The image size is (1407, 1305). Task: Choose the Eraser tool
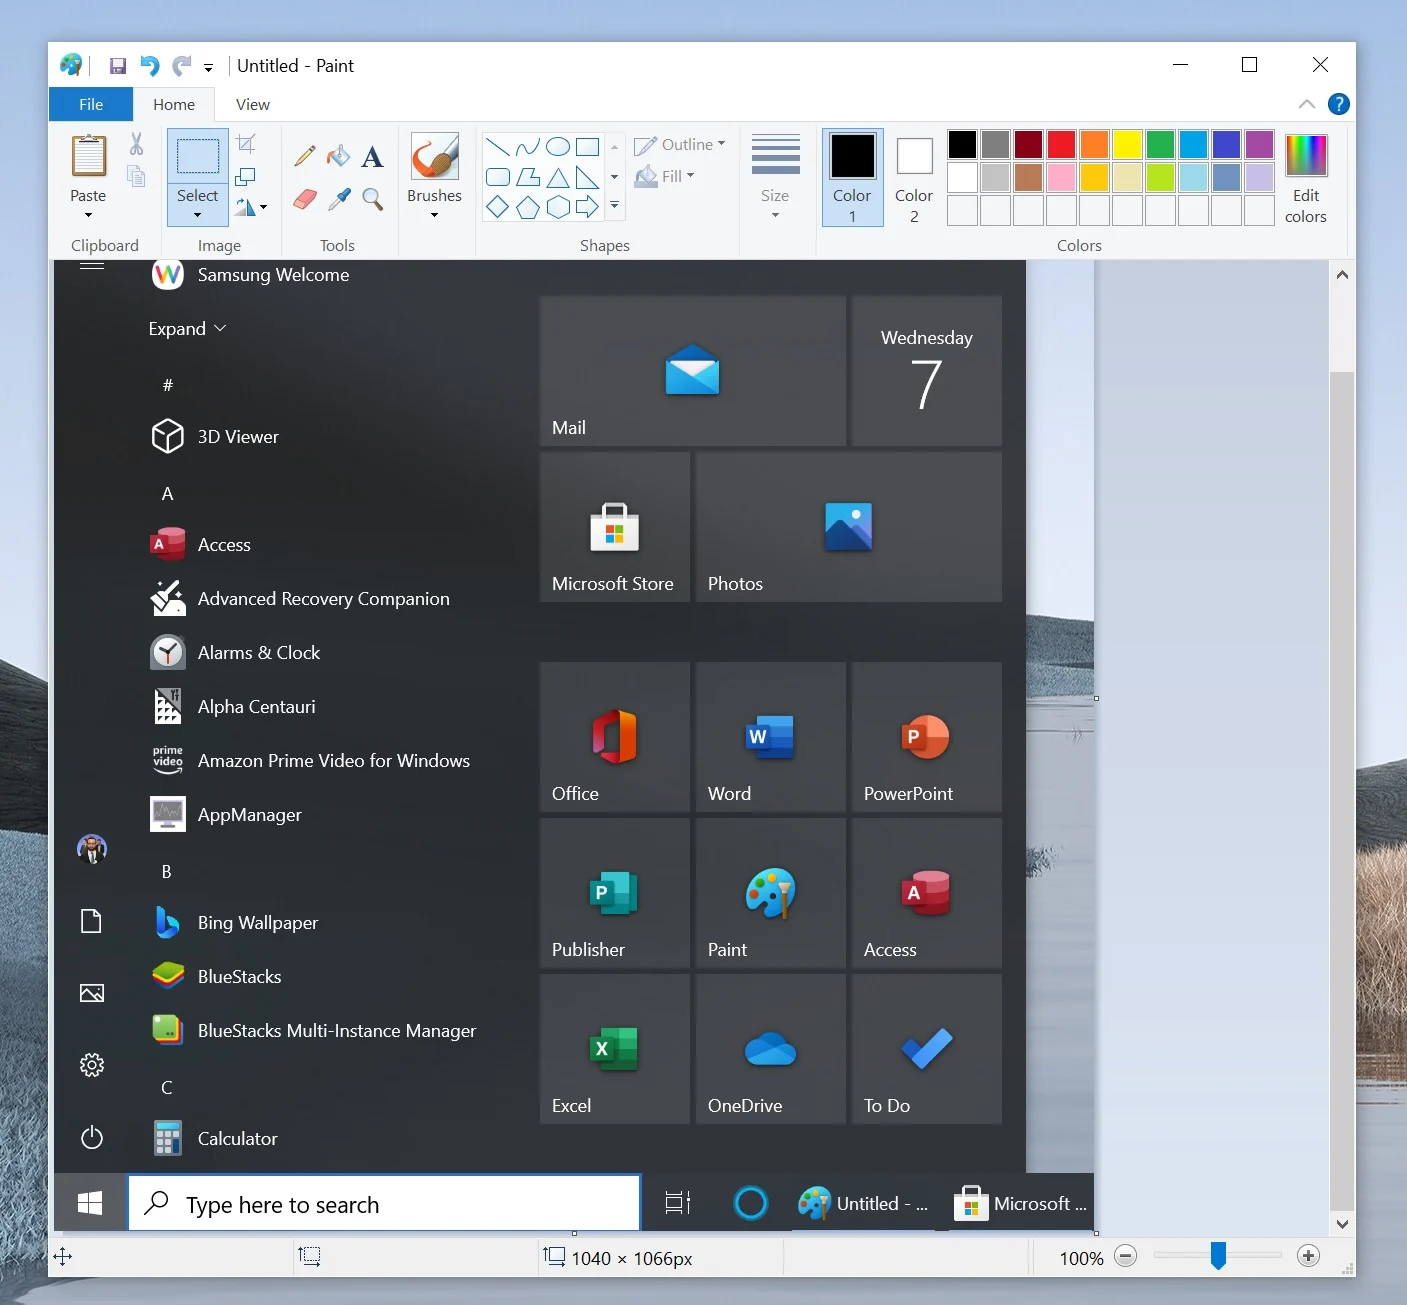305,199
